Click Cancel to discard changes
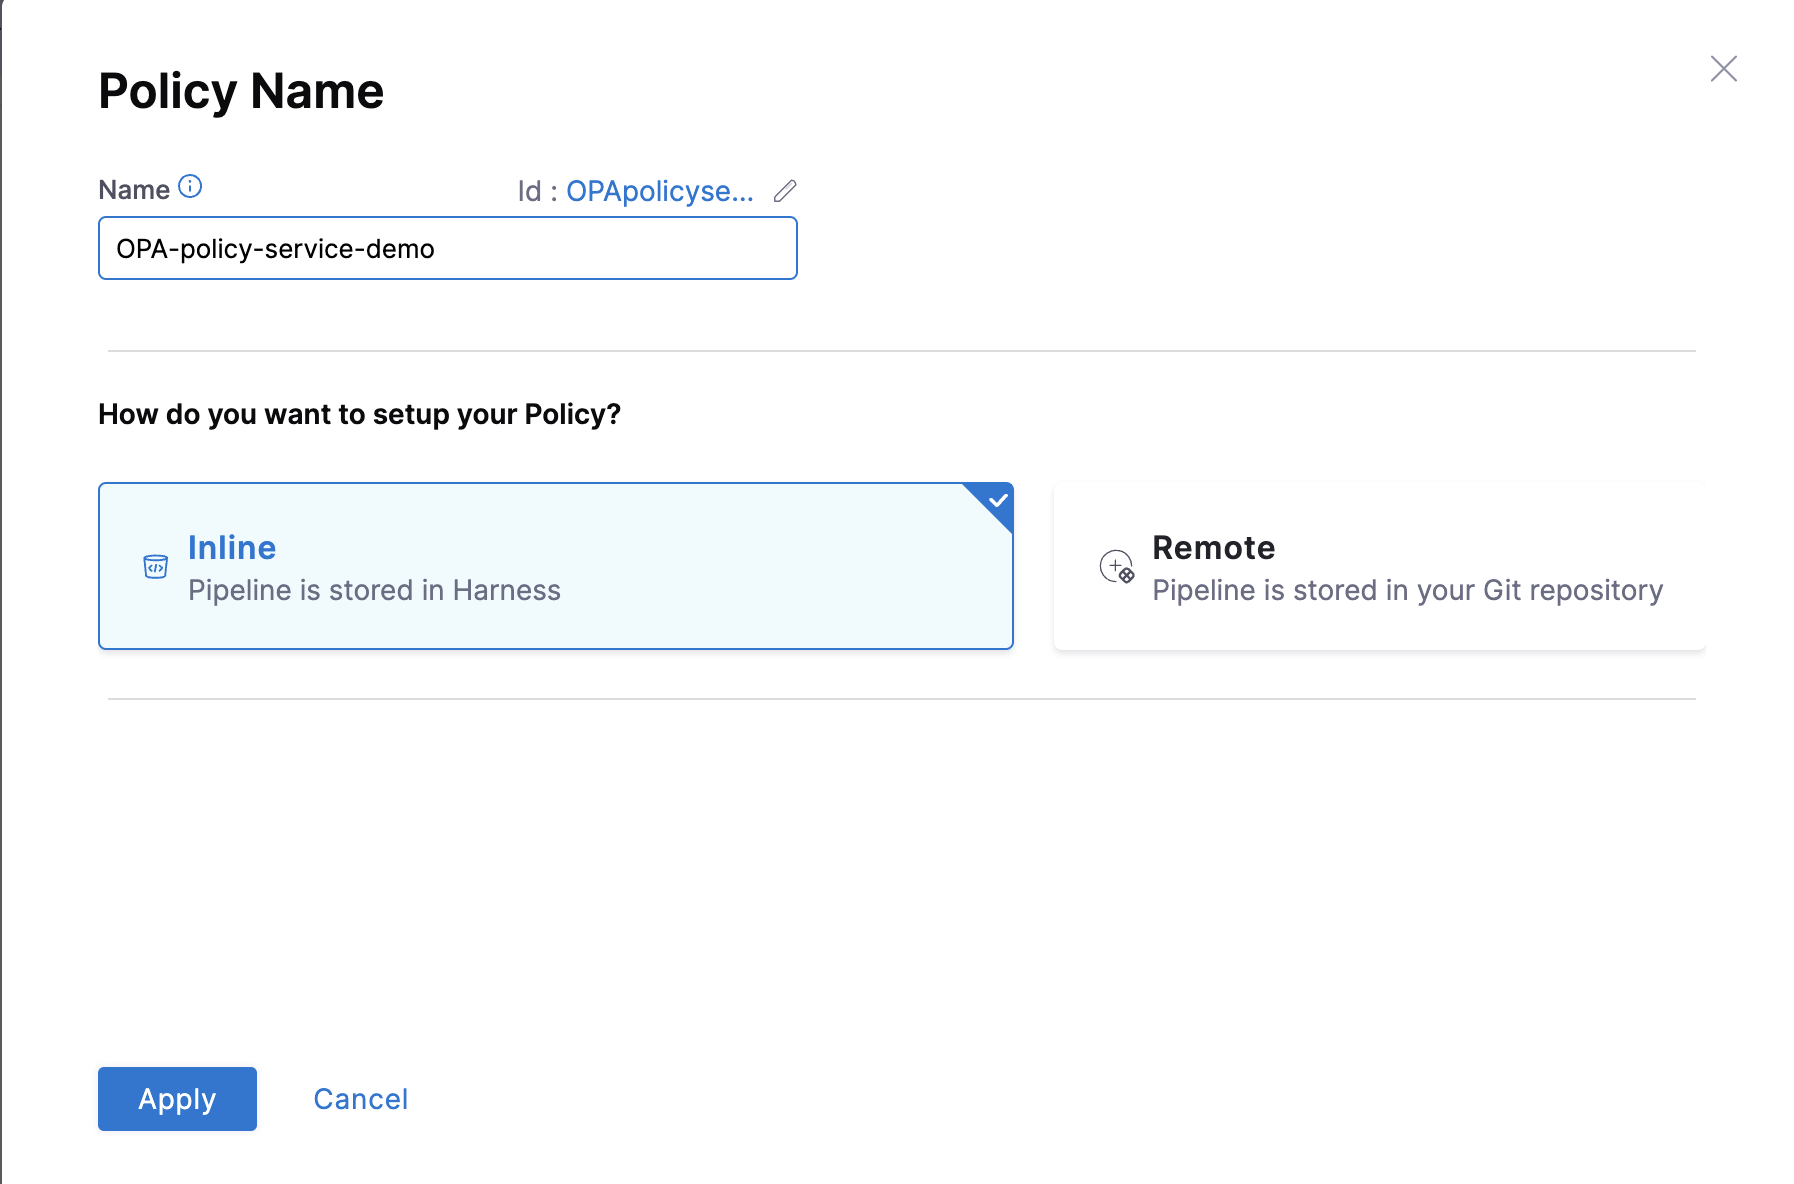1794x1184 pixels. [360, 1098]
